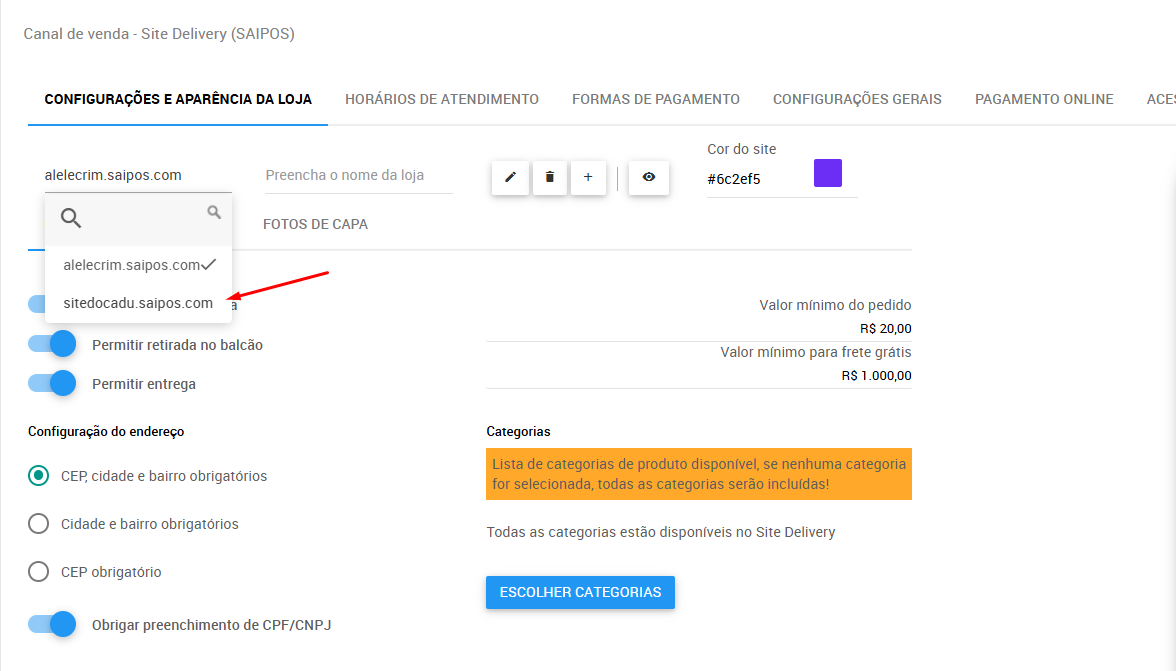Click the purple site color swatch
Viewport: 1176px width, 671px height.
tap(828, 173)
